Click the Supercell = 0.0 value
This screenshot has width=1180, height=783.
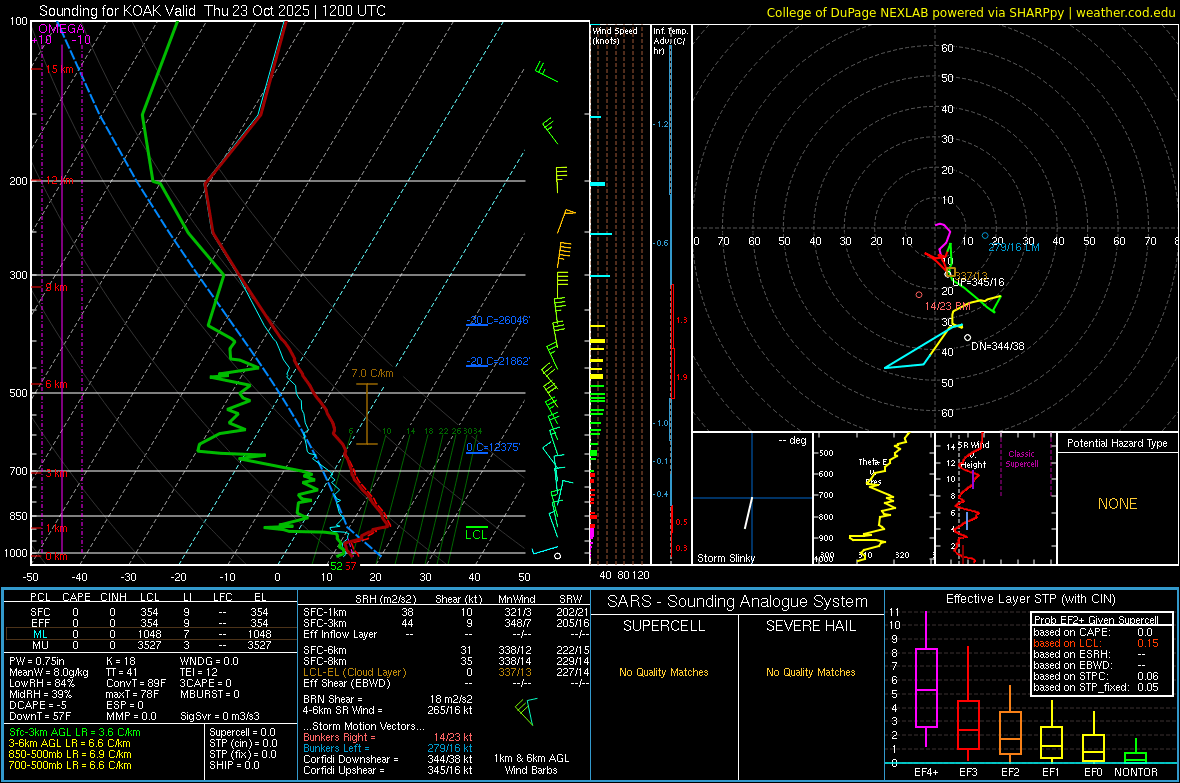point(242,732)
